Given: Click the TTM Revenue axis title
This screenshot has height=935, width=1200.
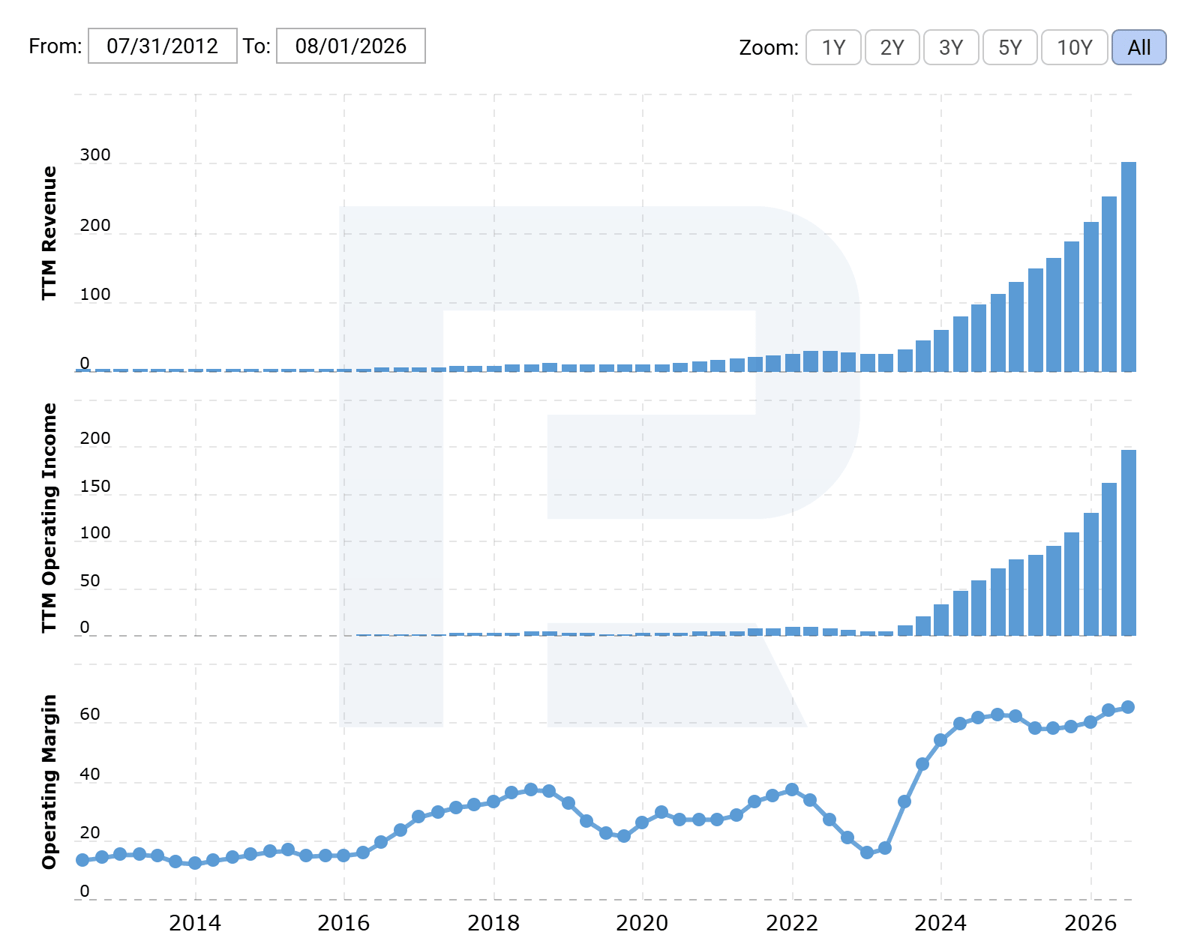Looking at the screenshot, I should (x=50, y=233).
